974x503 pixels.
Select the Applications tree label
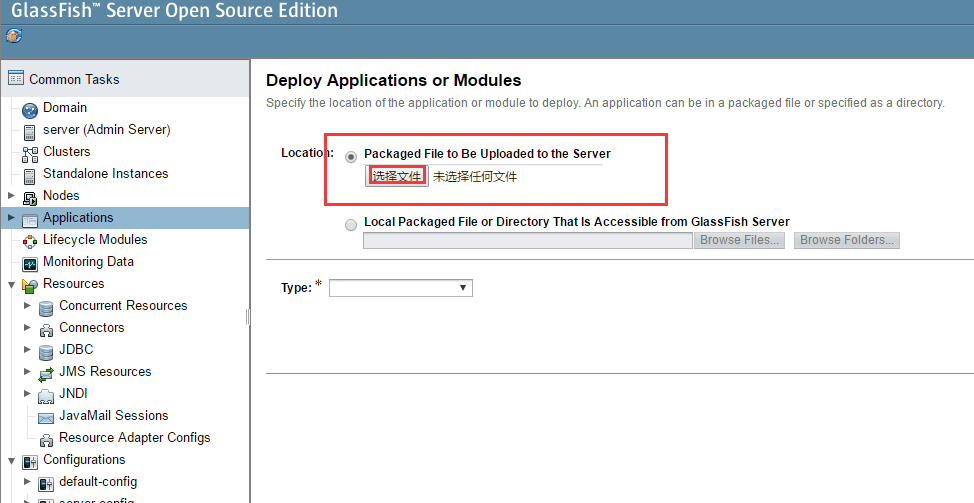pos(78,217)
